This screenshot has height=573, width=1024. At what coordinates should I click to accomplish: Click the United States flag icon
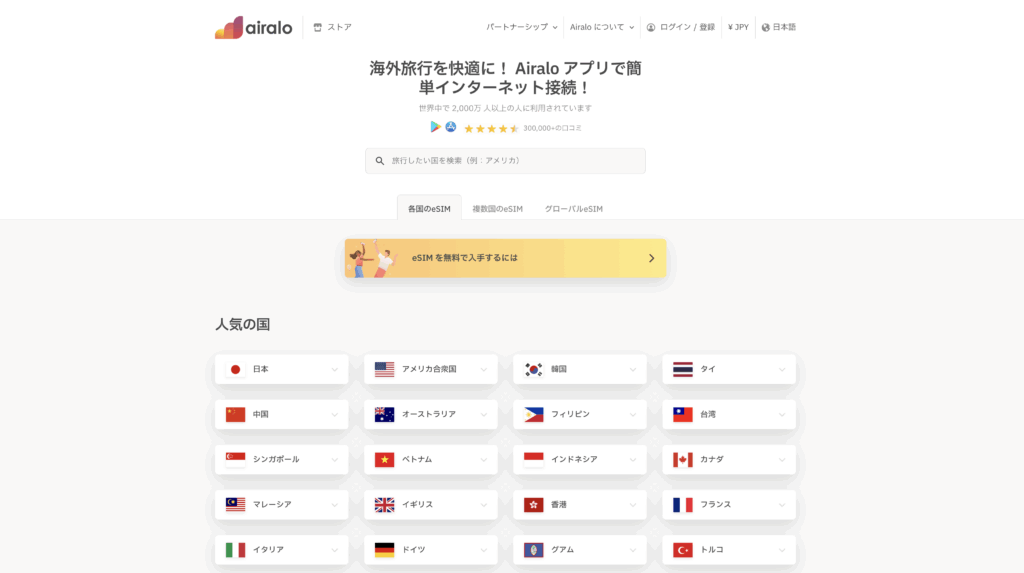[384, 369]
